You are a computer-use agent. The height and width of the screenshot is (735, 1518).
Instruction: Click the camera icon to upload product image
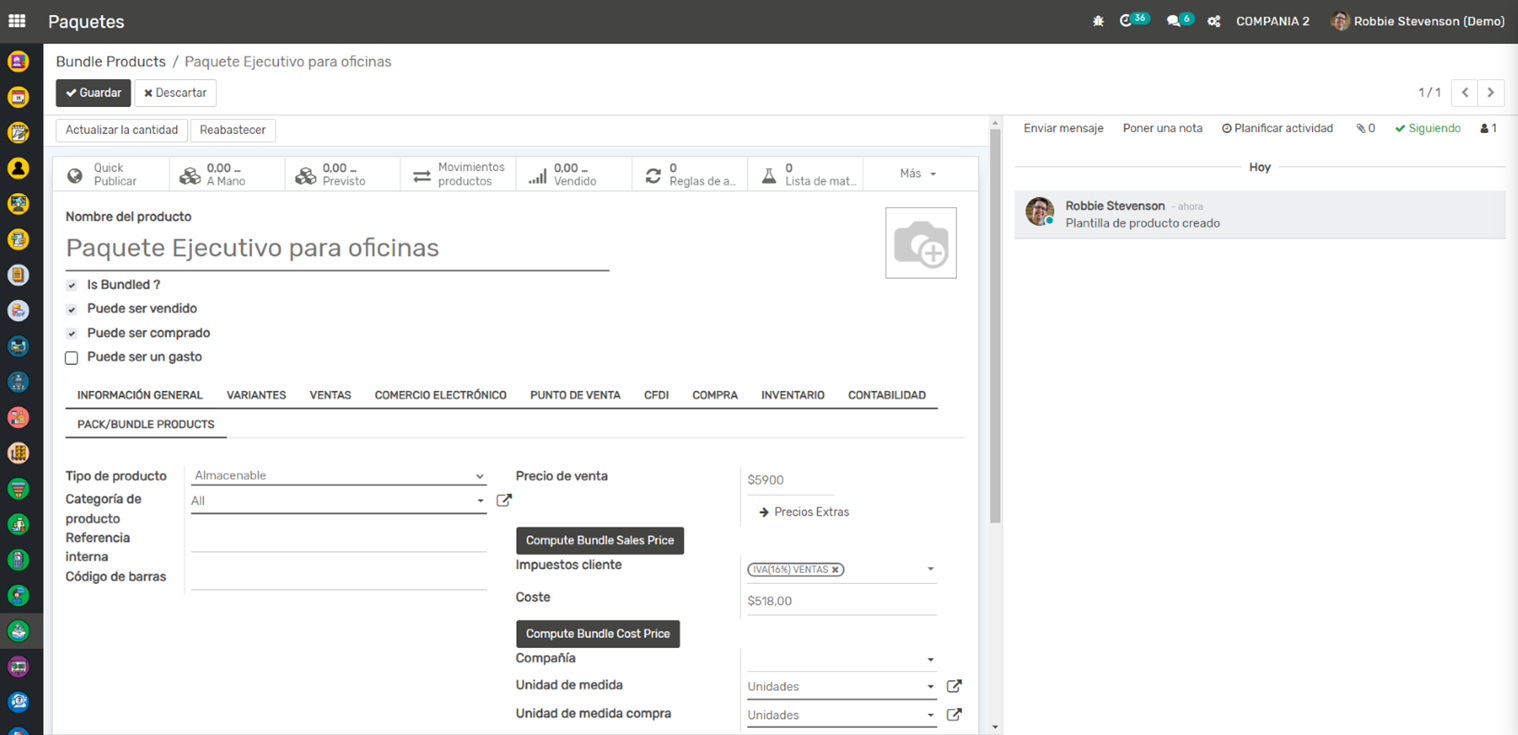(x=920, y=243)
